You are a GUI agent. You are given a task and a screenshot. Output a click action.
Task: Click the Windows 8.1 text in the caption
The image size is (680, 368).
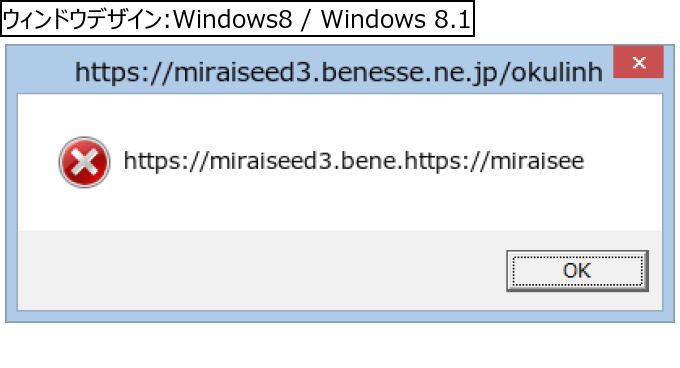(396, 19)
